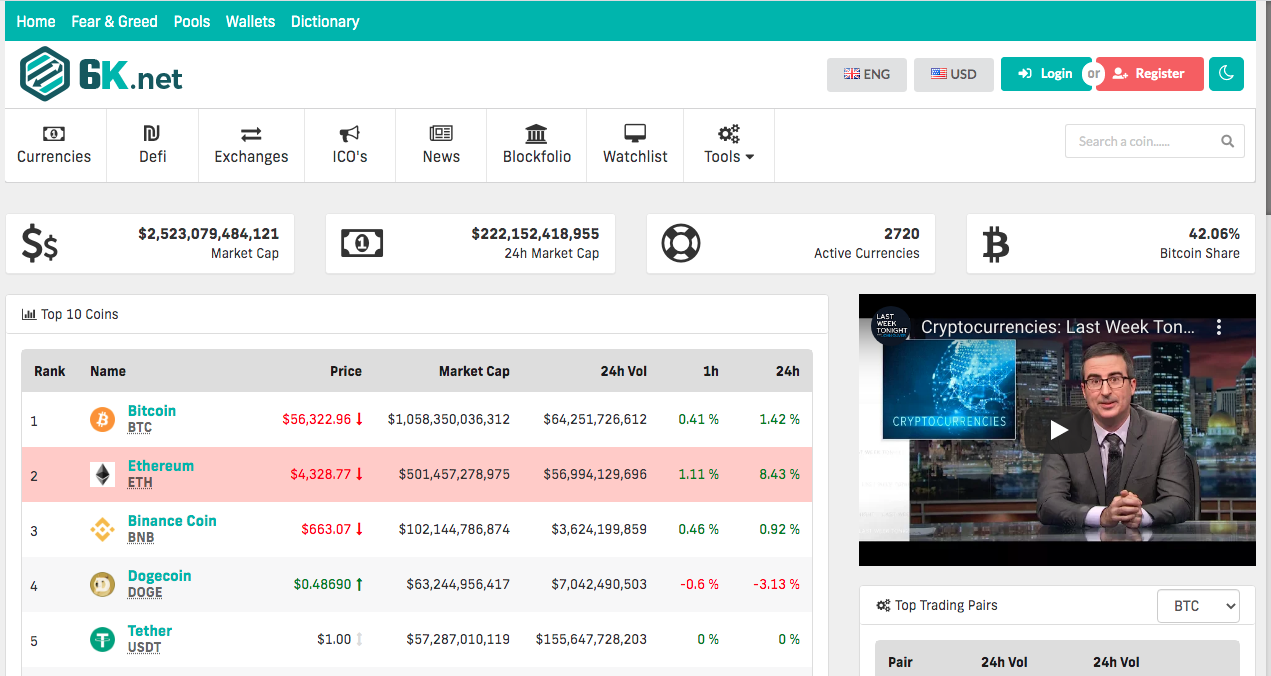Toggle dark mode with moon button
This screenshot has width=1271, height=676.
tap(1226, 74)
